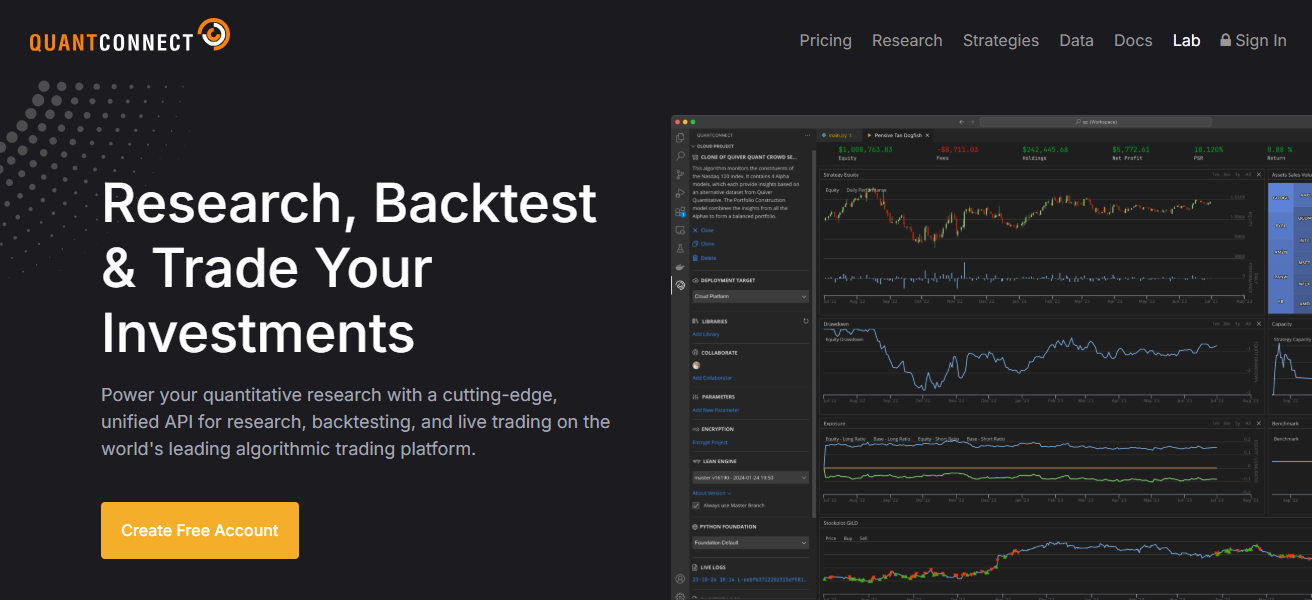Open the live log entry under Live Logs
The height and width of the screenshot is (600, 1312).
coord(750,580)
